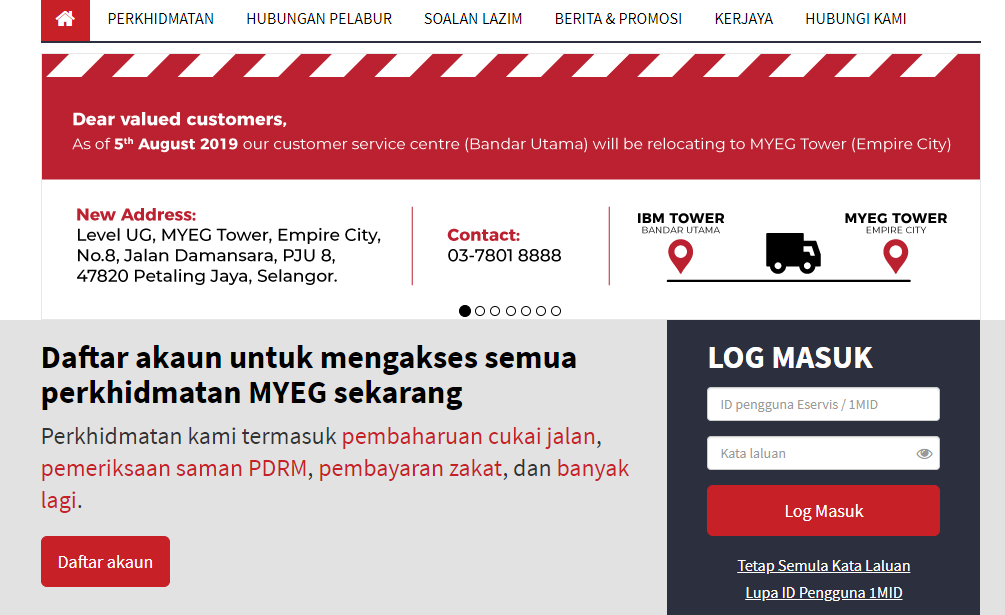The image size is (1005, 615).
Task: Open the pembaharuan cukai jalan link
Action: coord(469,437)
